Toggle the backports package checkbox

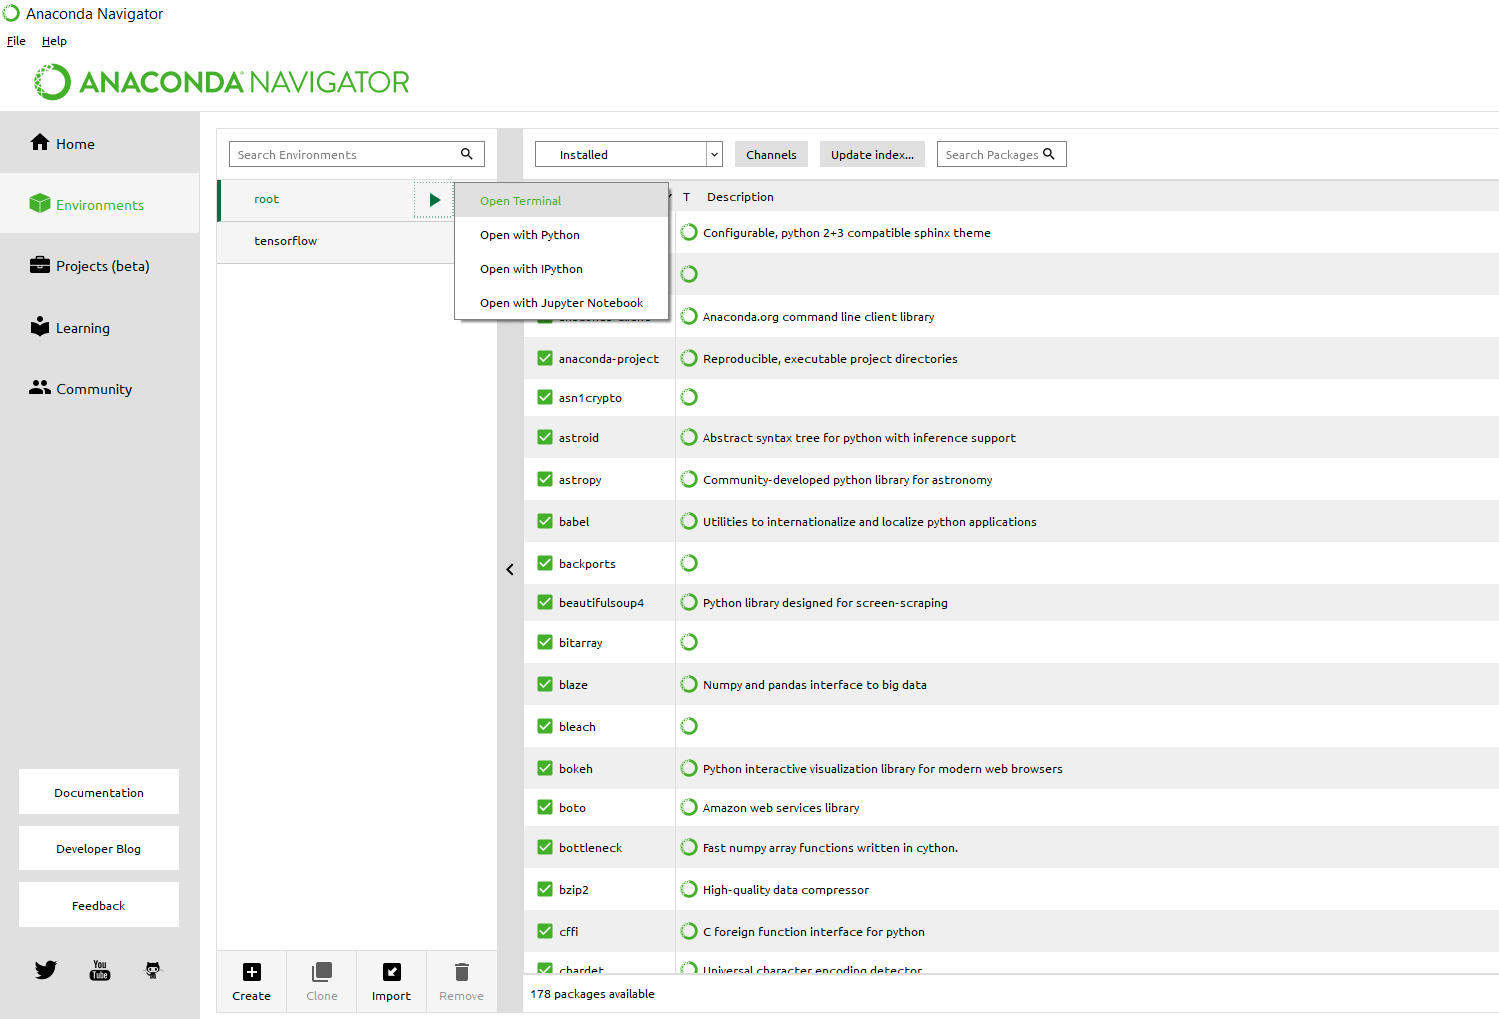[x=545, y=563]
